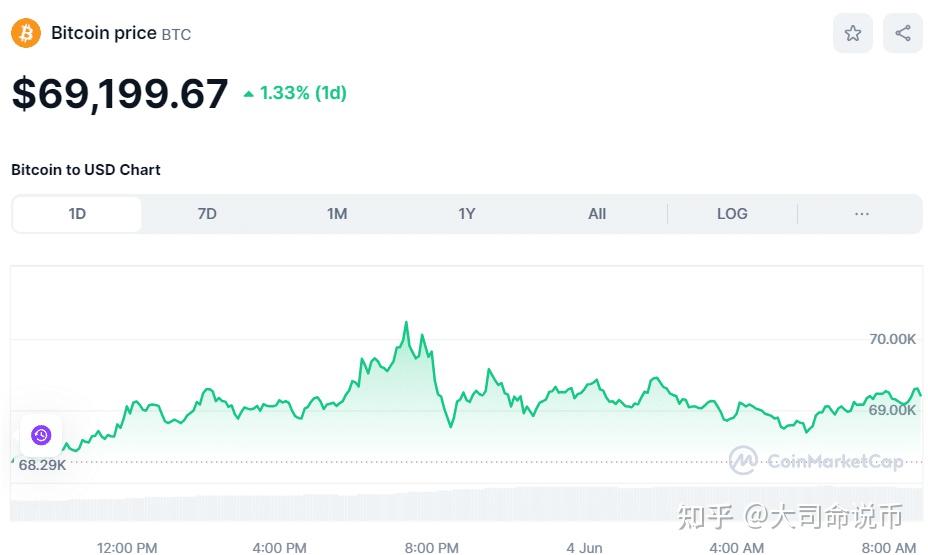Viewport: 928px width, 555px height.
Task: Select the All time range tab
Action: click(x=597, y=214)
